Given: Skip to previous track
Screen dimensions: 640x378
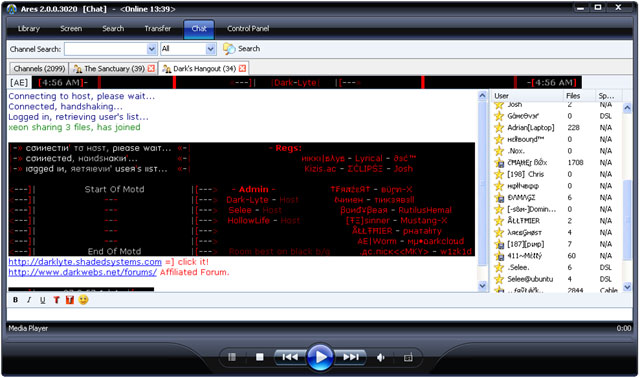Looking at the screenshot, I should [290, 357].
